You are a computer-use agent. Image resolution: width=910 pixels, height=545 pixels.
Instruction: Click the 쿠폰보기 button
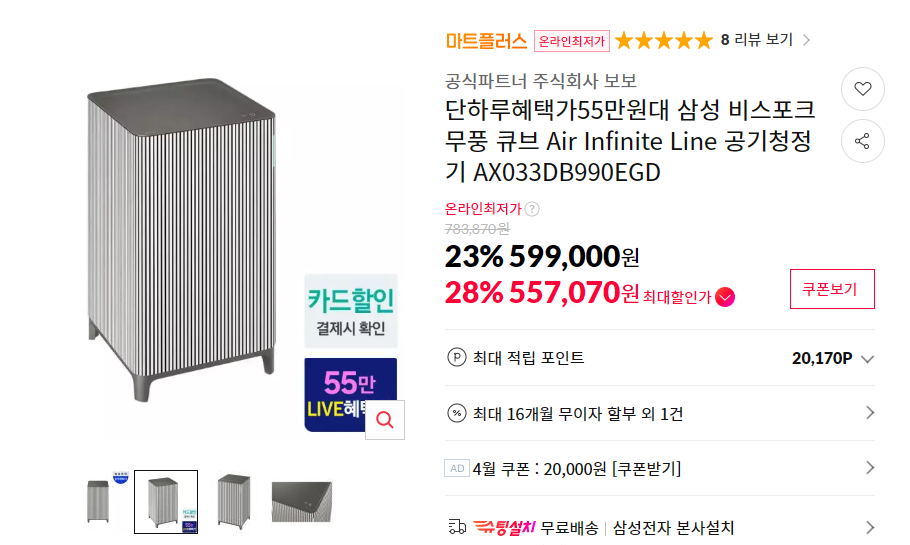[832, 289]
